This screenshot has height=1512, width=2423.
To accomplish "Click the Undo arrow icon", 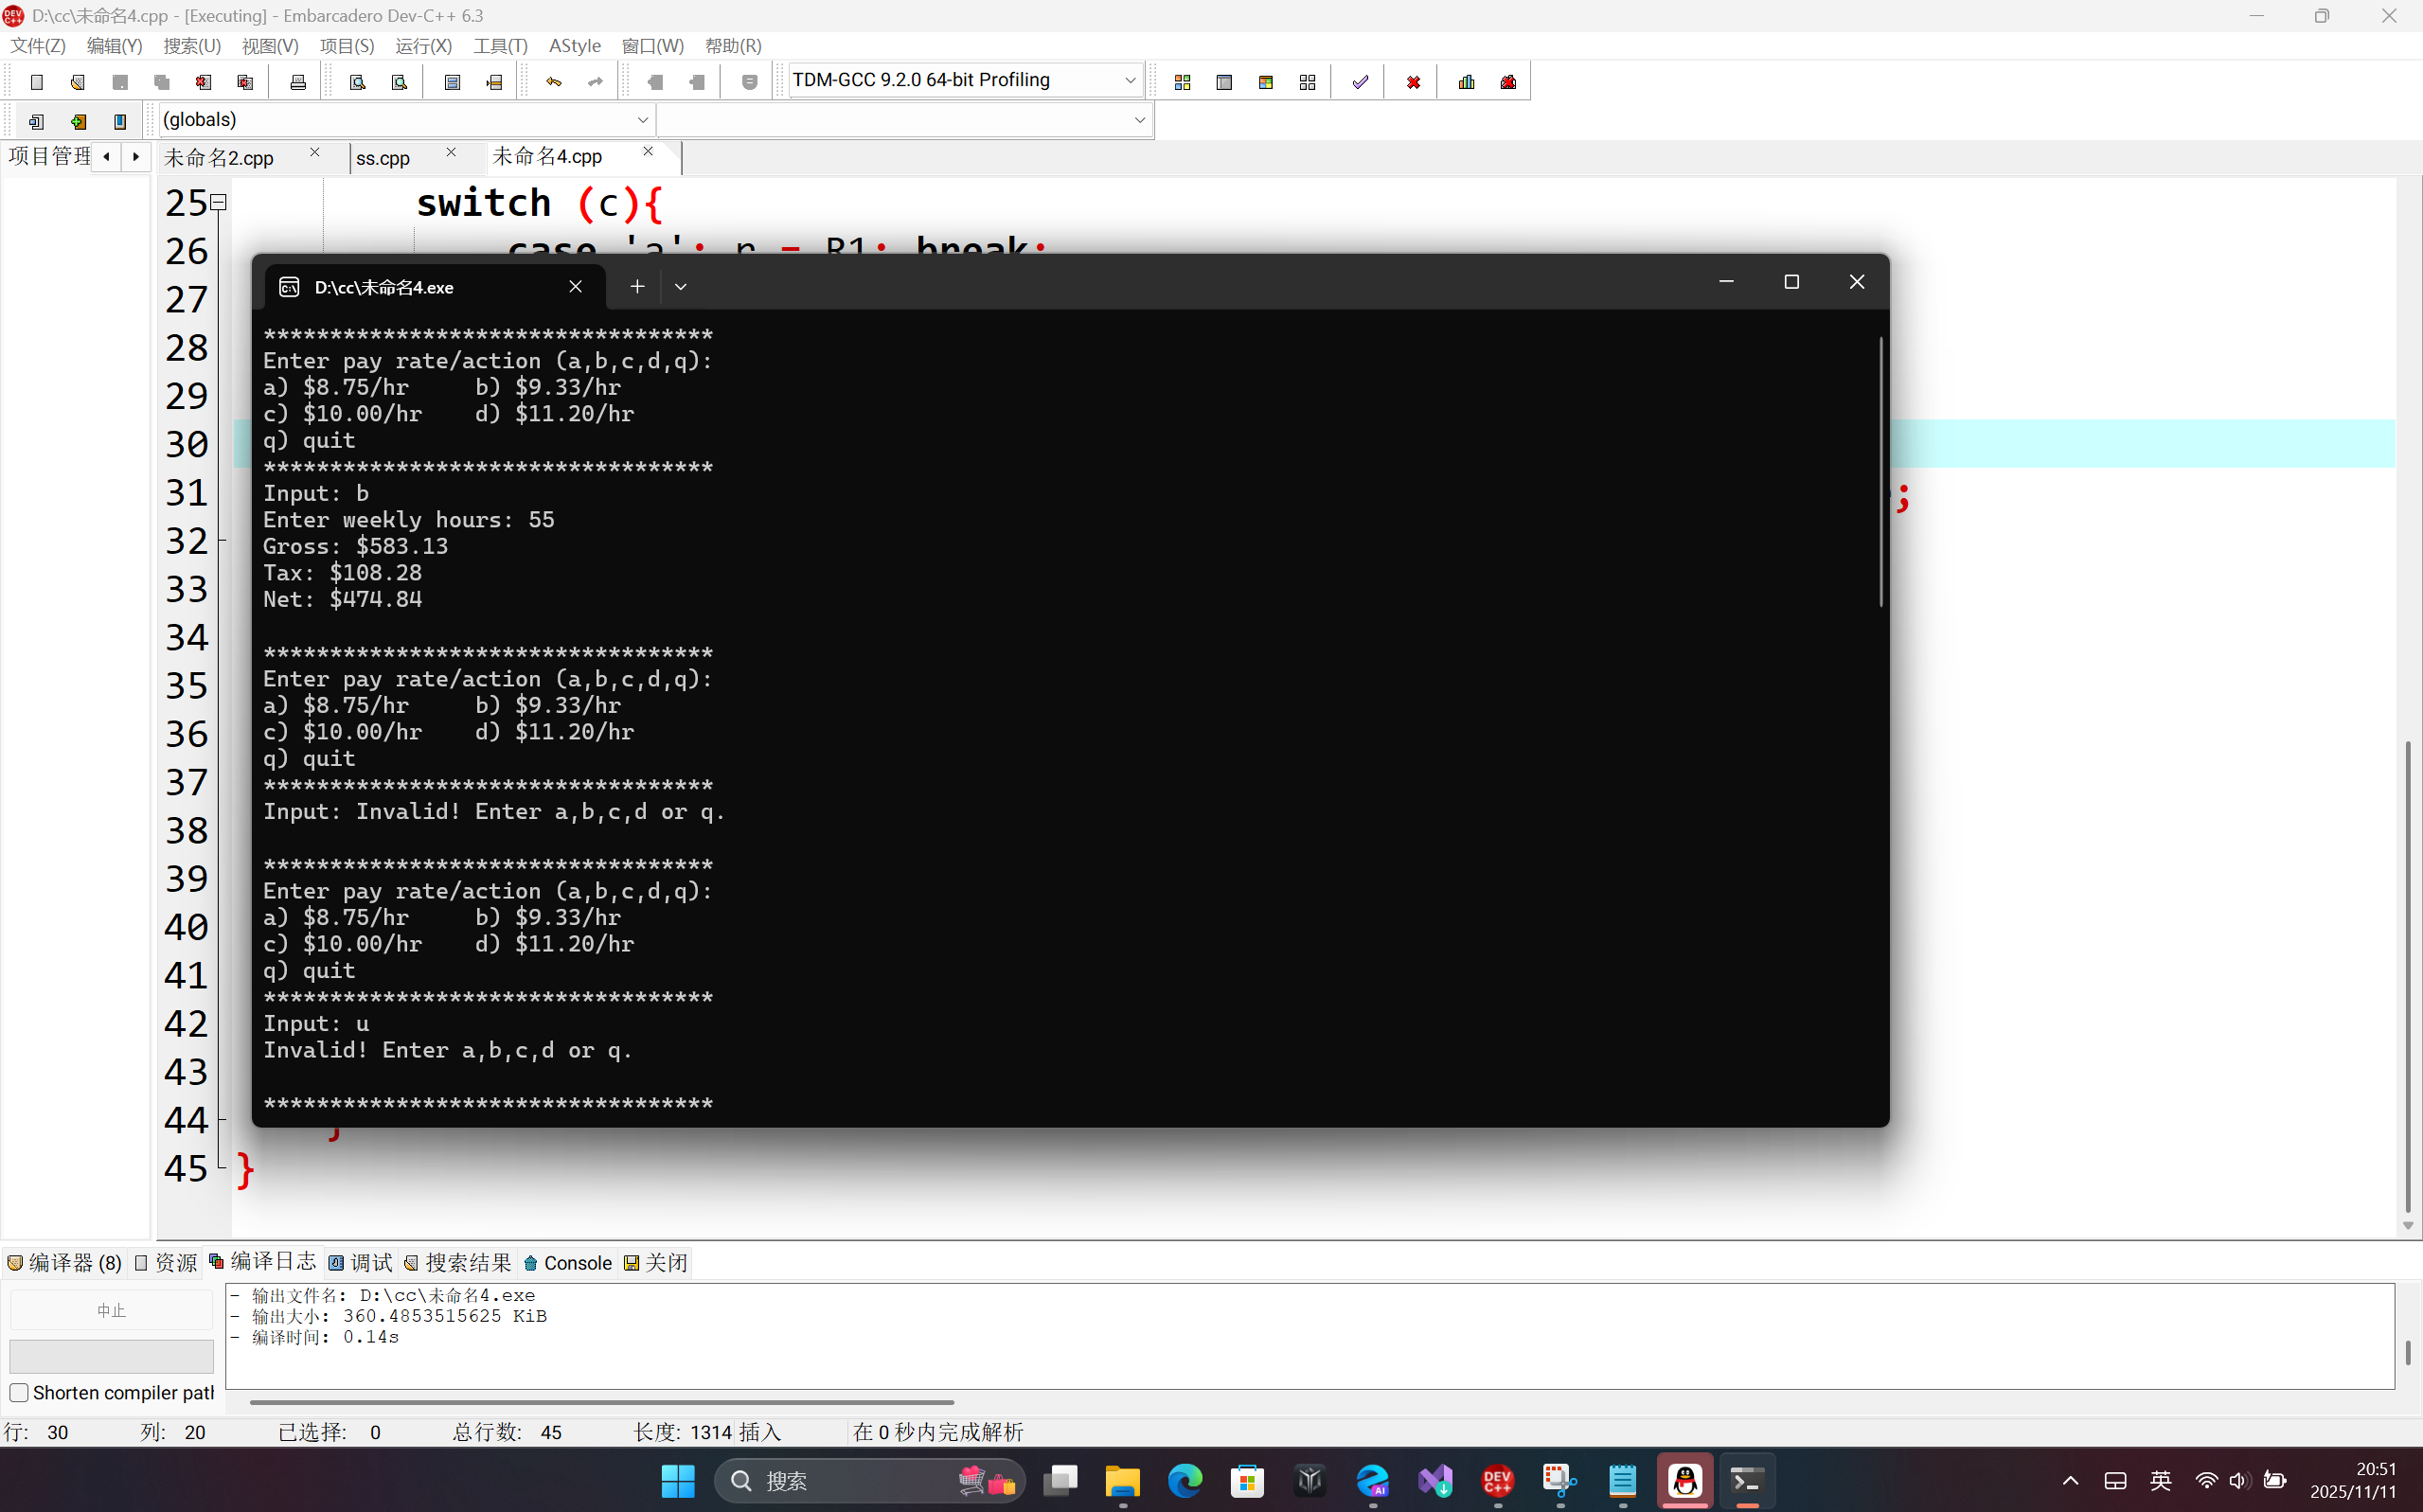I will [553, 82].
